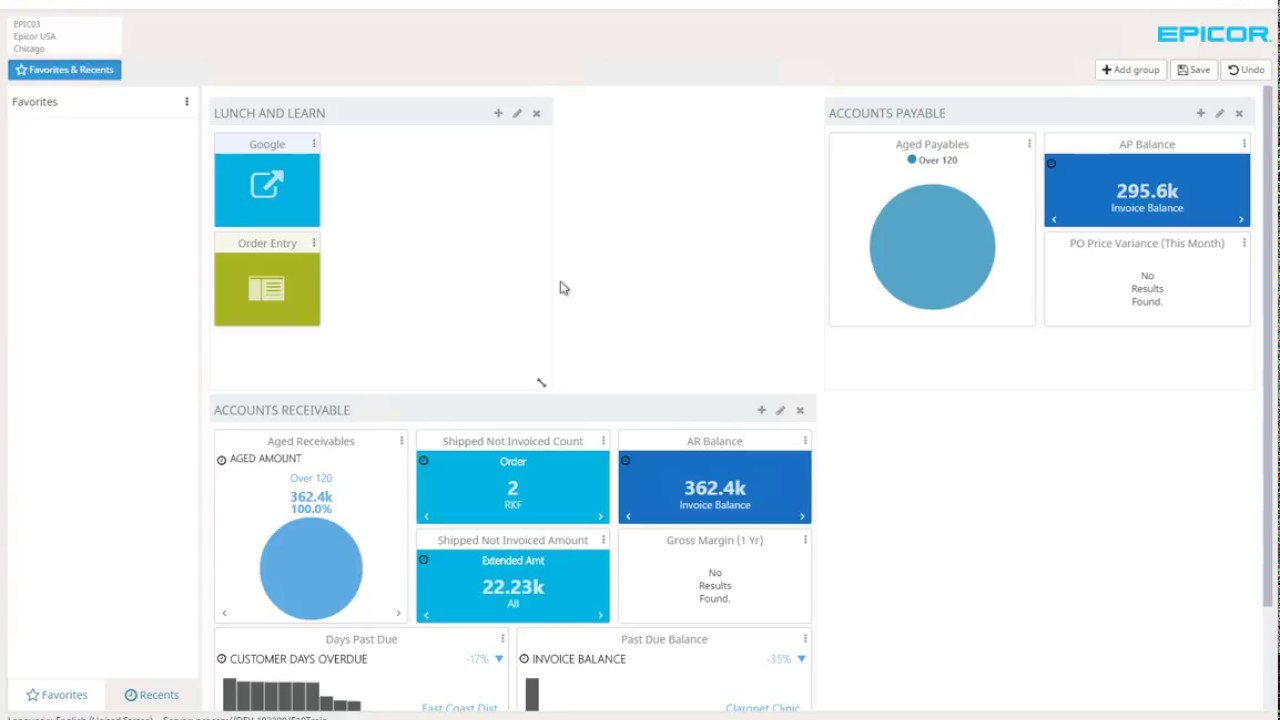
Task: Open Days Past Due tile options menu
Action: coord(502,639)
